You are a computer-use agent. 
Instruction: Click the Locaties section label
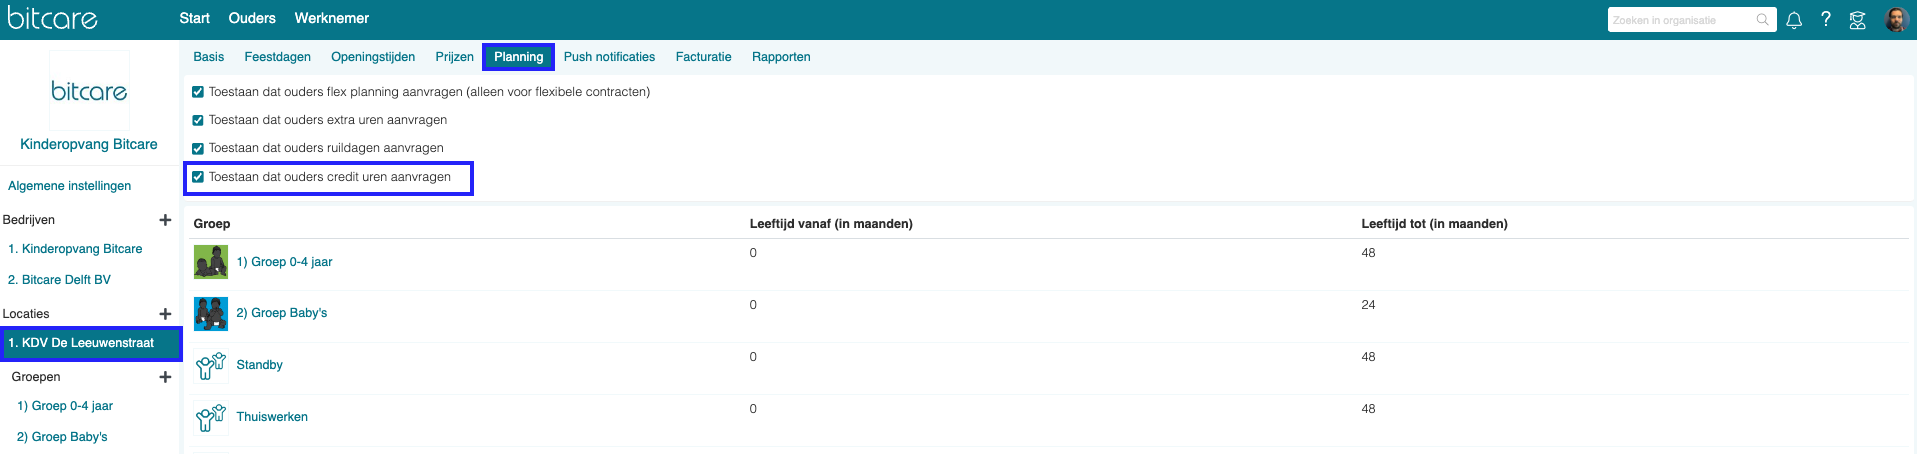(x=26, y=314)
